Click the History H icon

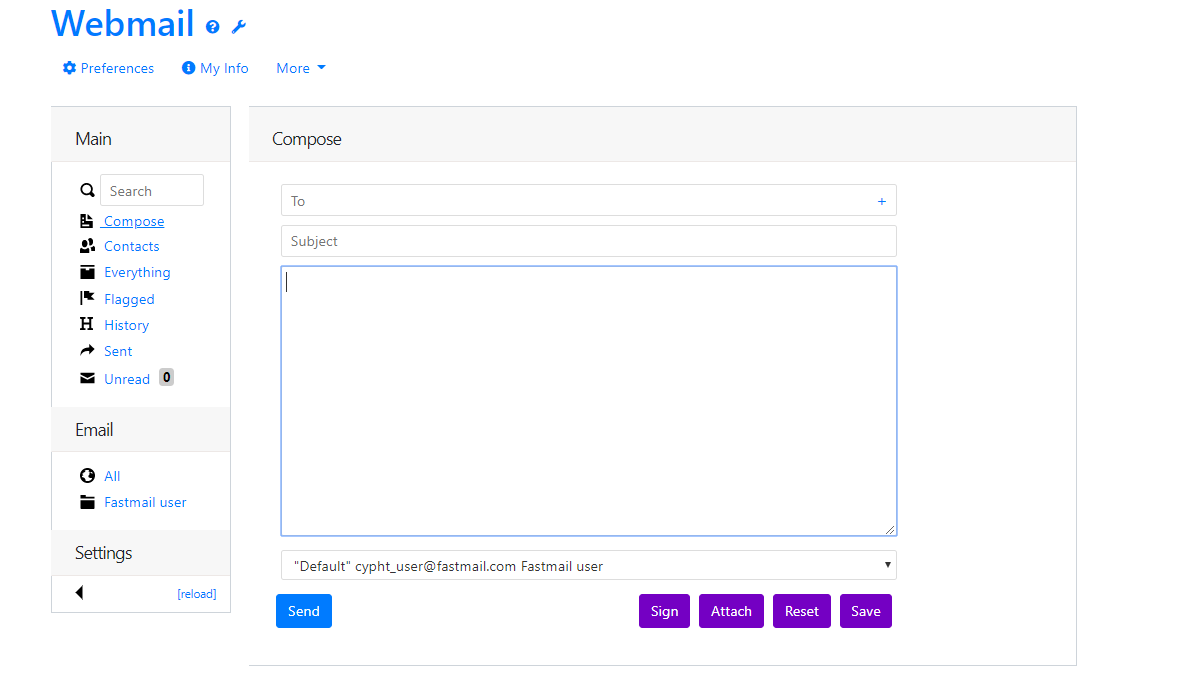pyautogui.click(x=86, y=324)
